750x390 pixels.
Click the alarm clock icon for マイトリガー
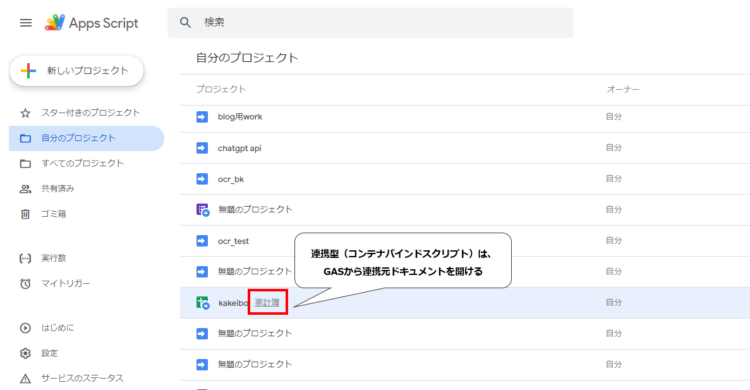[25, 284]
